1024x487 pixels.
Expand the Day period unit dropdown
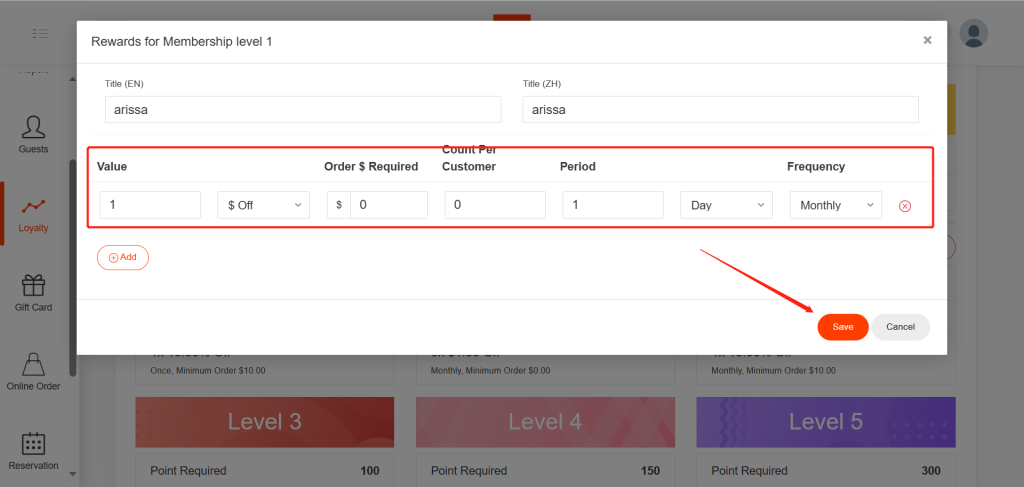(726, 205)
